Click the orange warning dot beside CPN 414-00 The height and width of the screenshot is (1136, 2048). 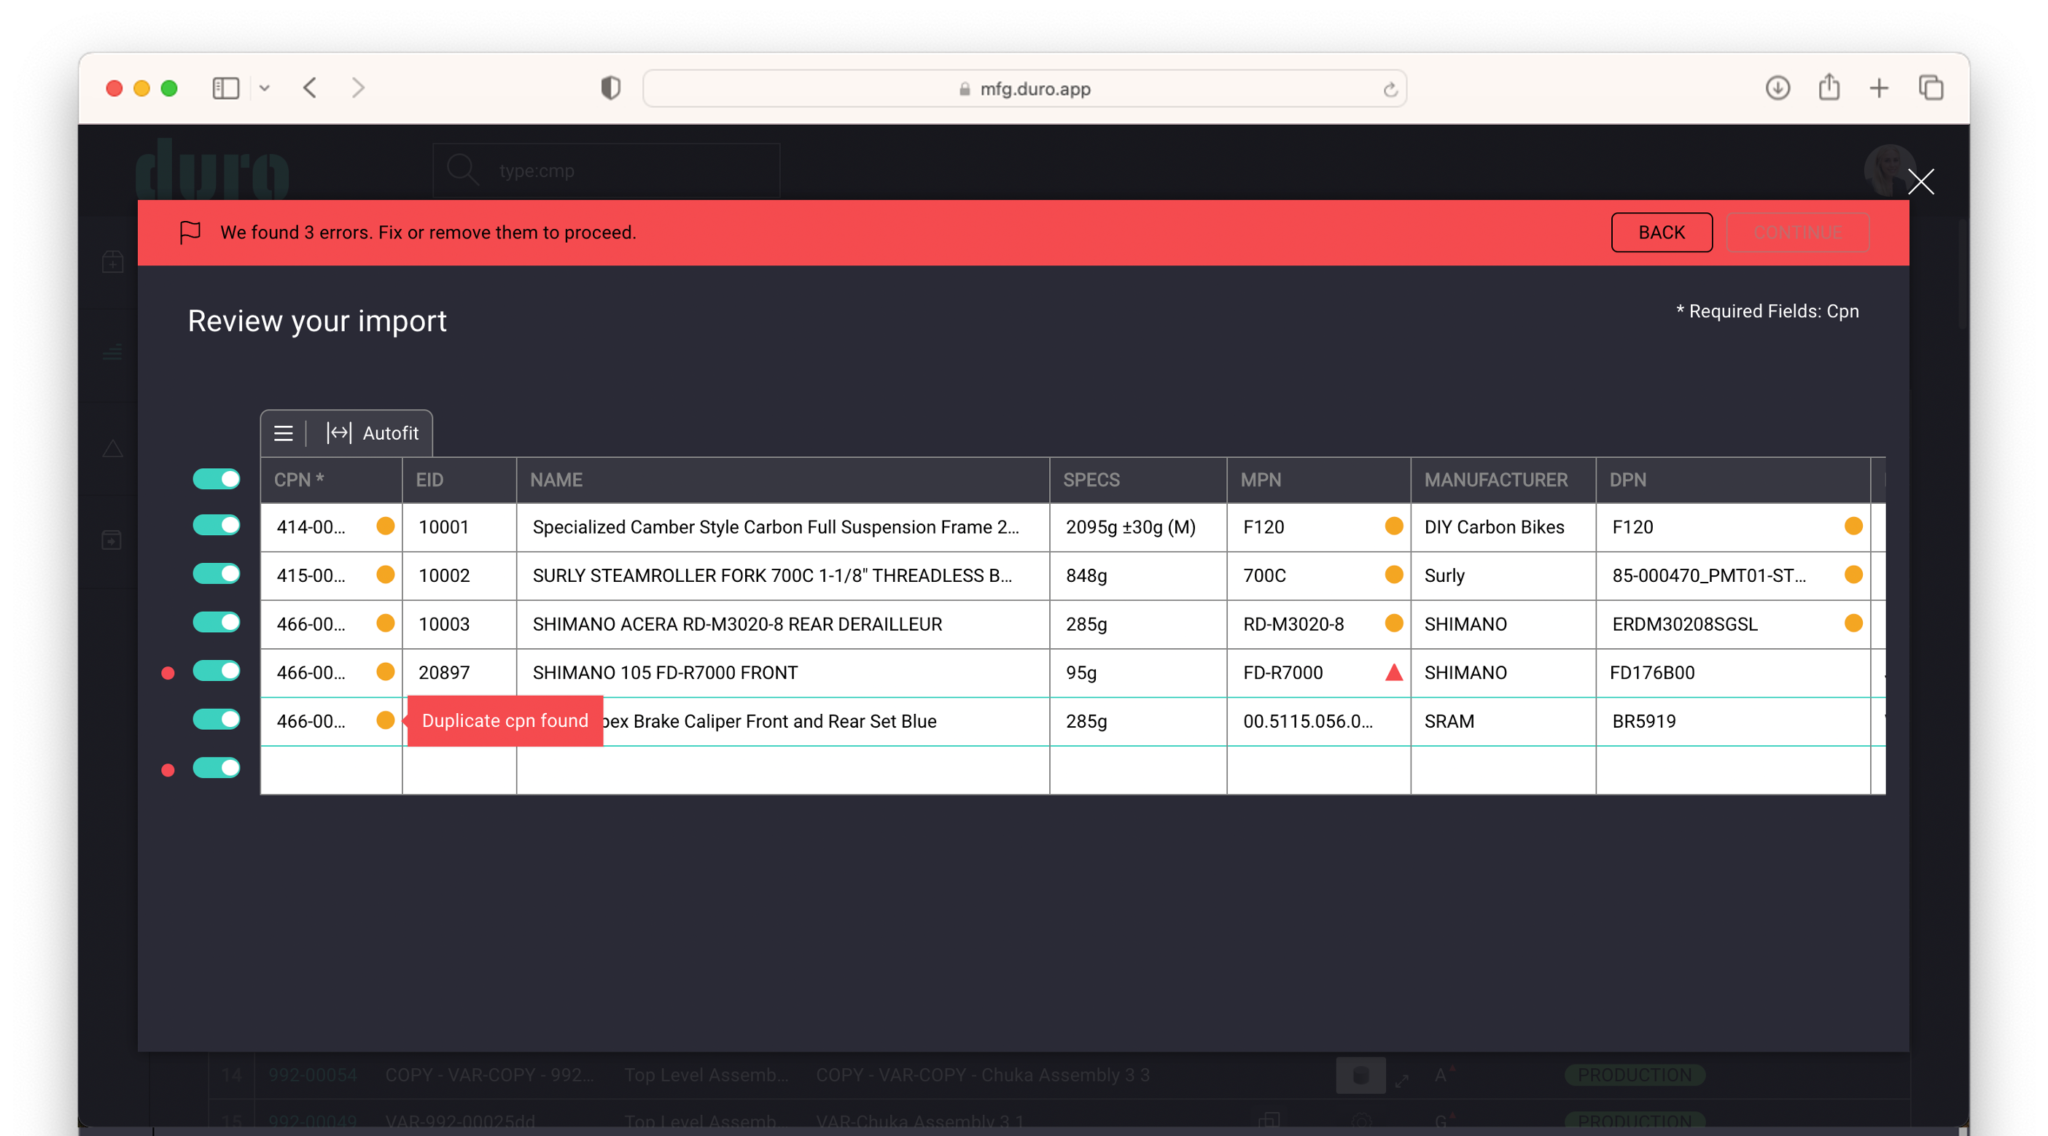coord(384,525)
